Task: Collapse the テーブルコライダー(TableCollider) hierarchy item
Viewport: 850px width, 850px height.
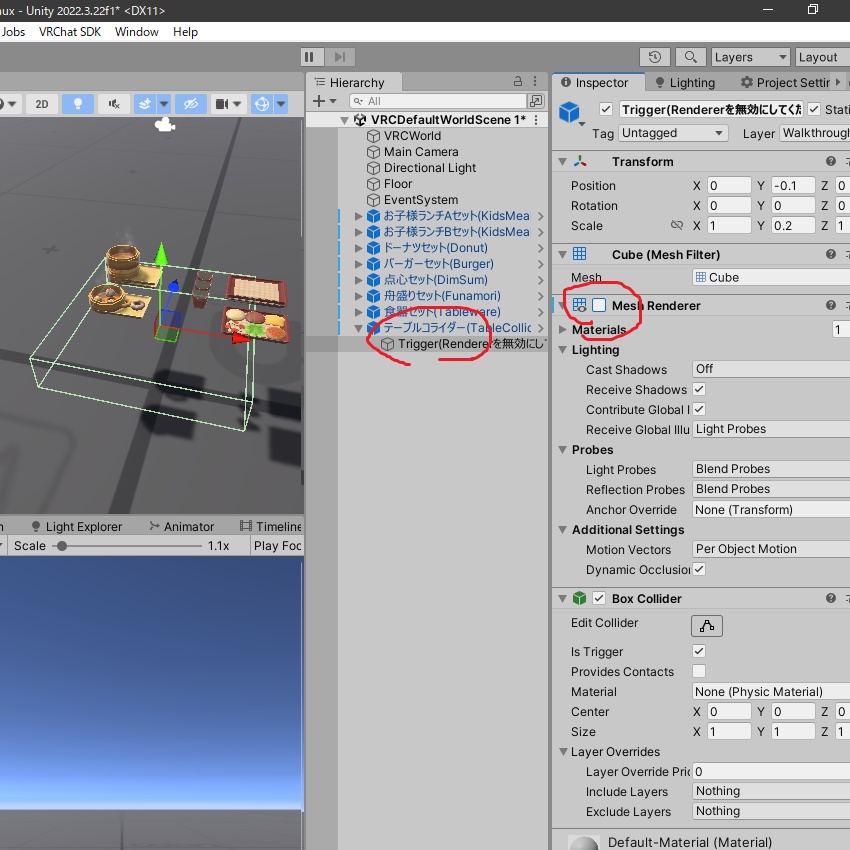Action: (x=358, y=328)
